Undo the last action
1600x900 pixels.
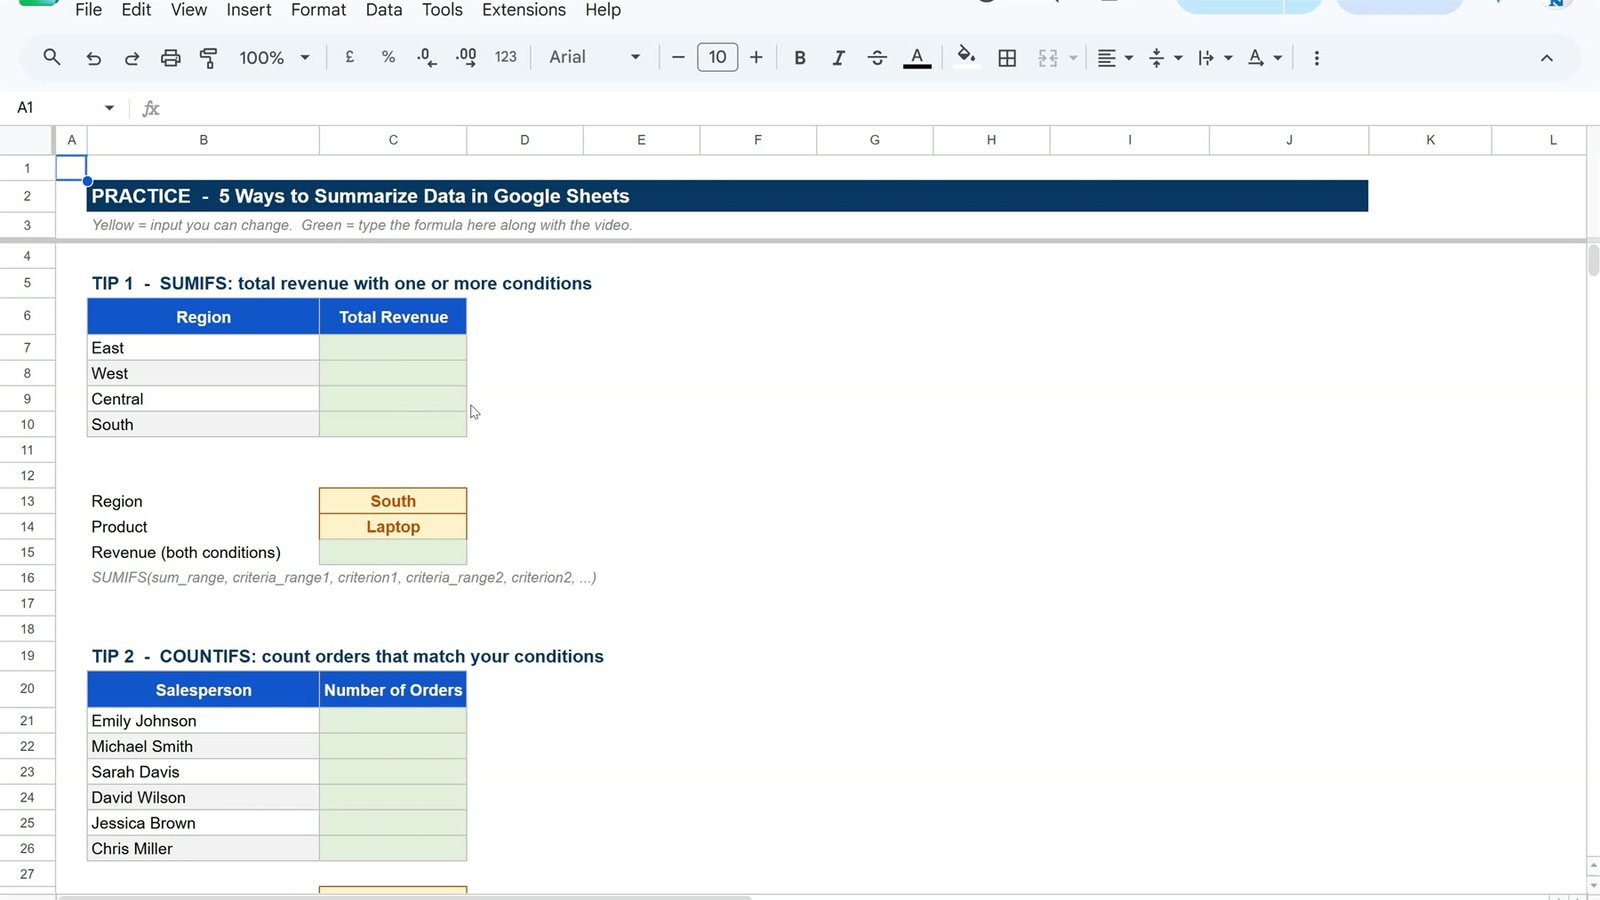[x=93, y=58]
